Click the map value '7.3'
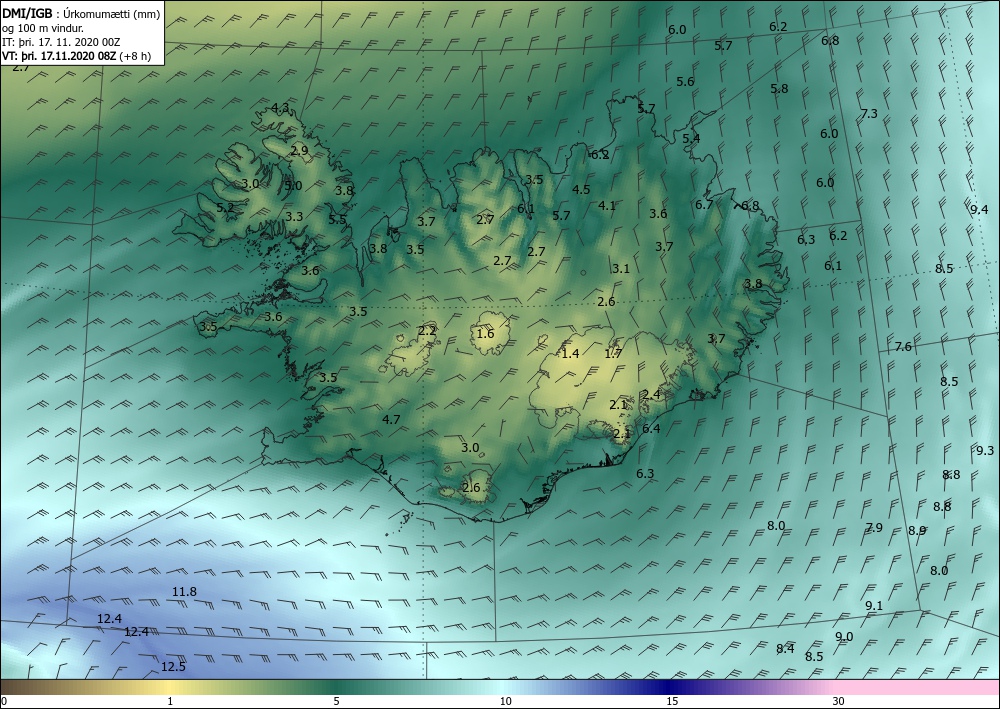The image size is (1000, 709). pos(869,114)
